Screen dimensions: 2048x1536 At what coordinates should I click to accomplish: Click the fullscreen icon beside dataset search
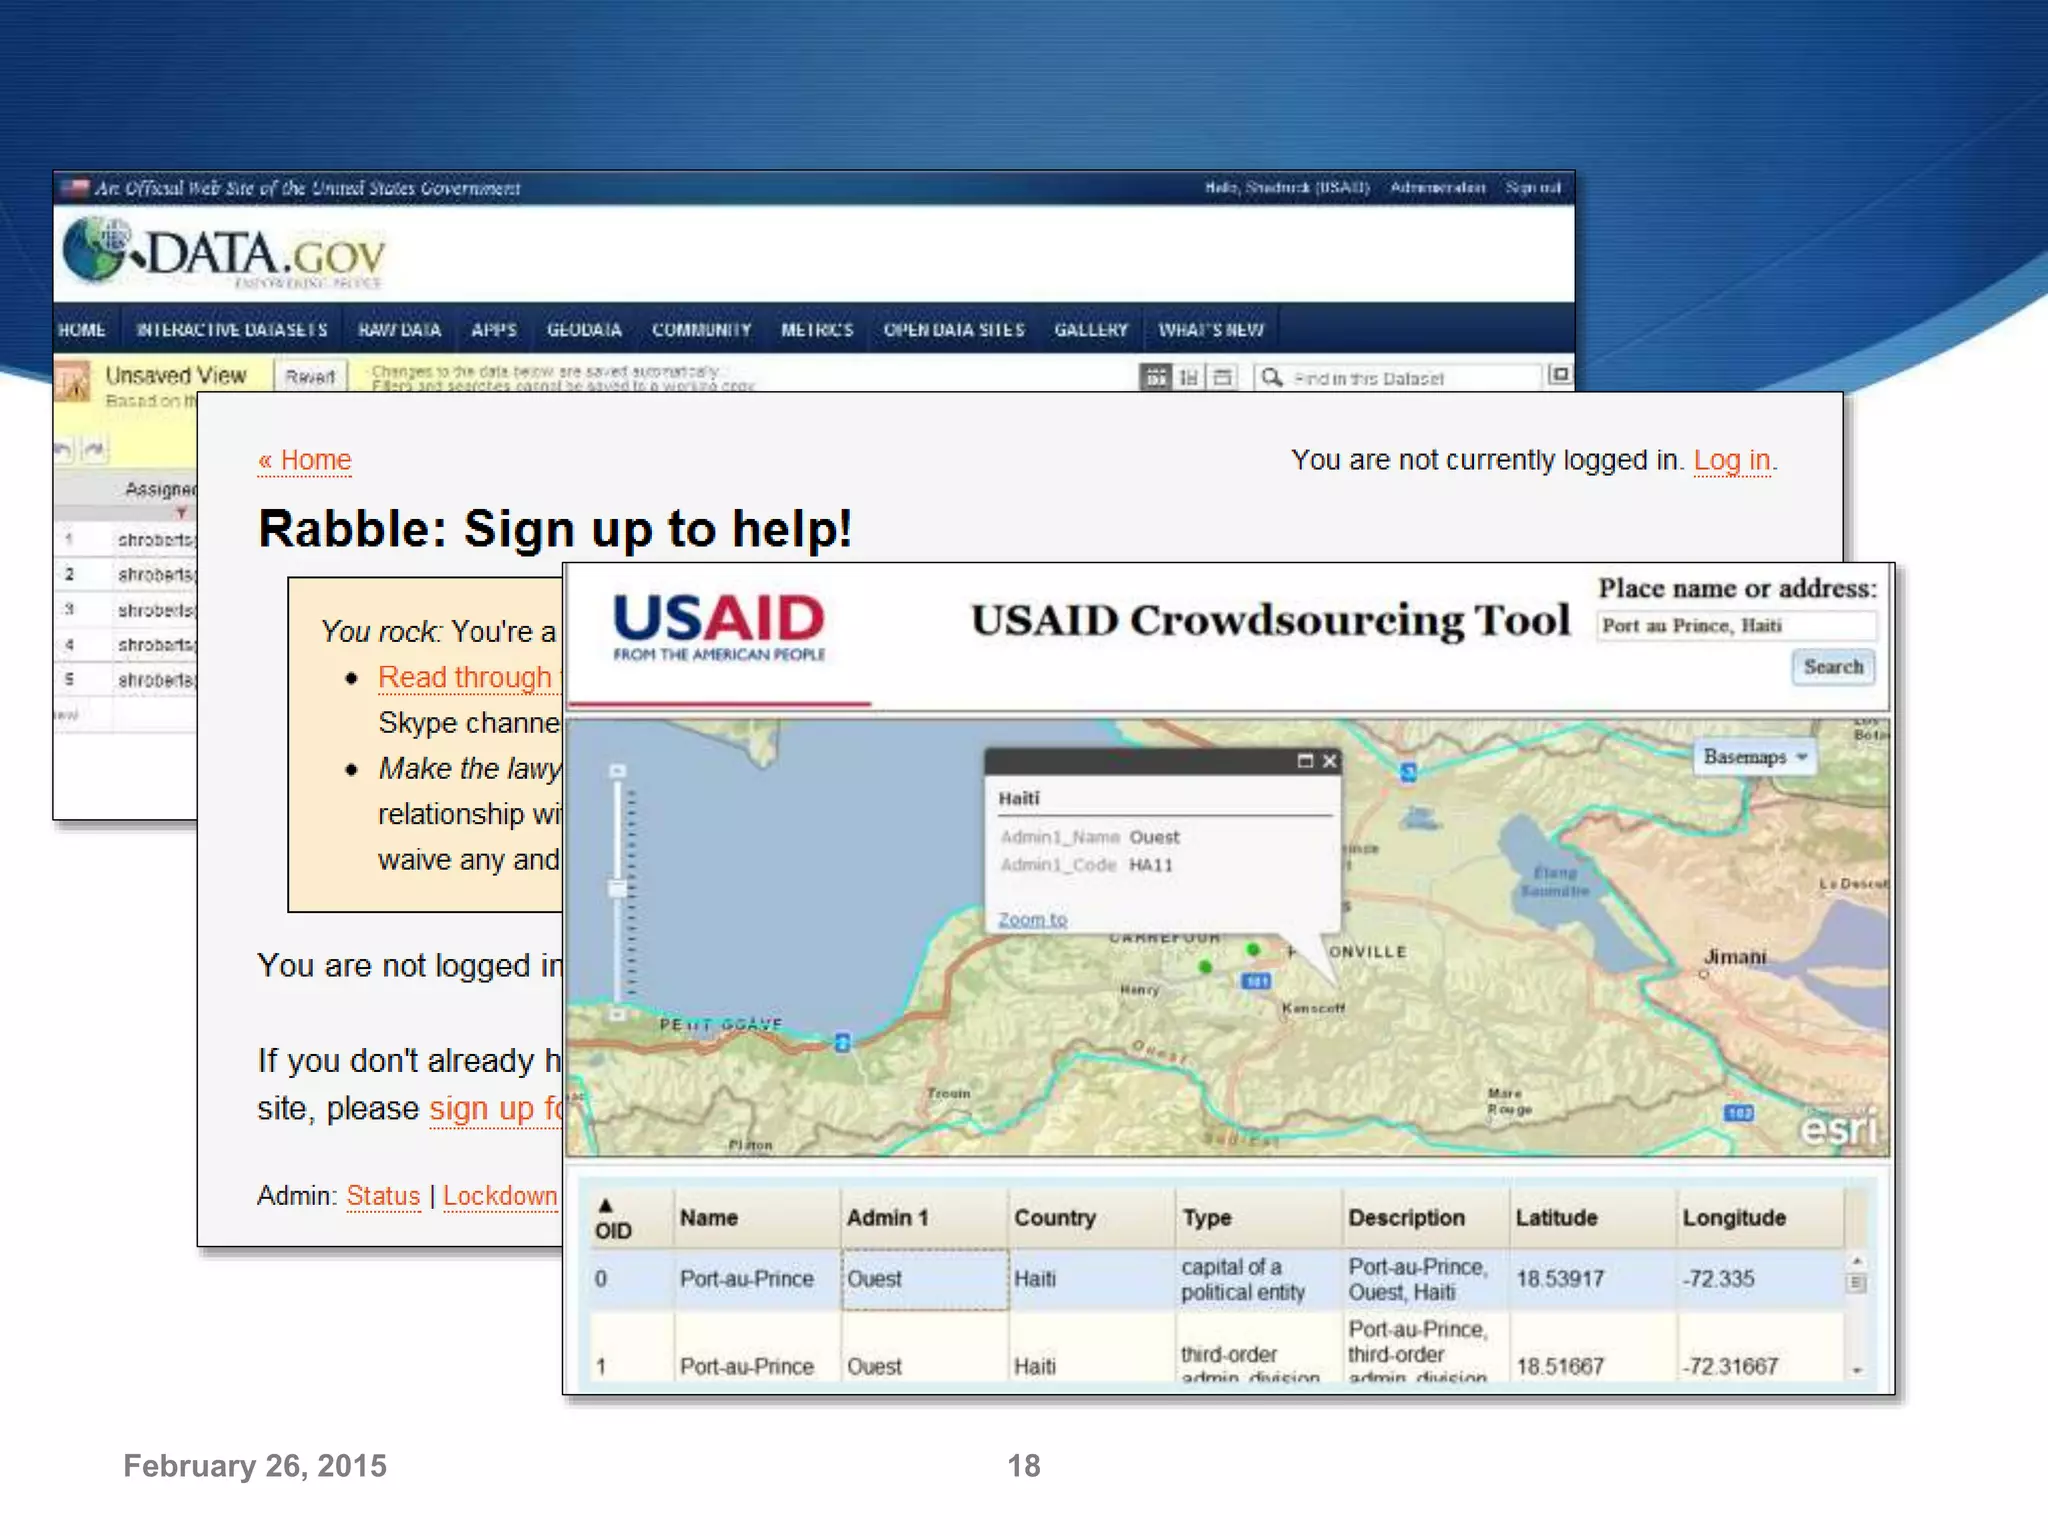coord(1558,375)
